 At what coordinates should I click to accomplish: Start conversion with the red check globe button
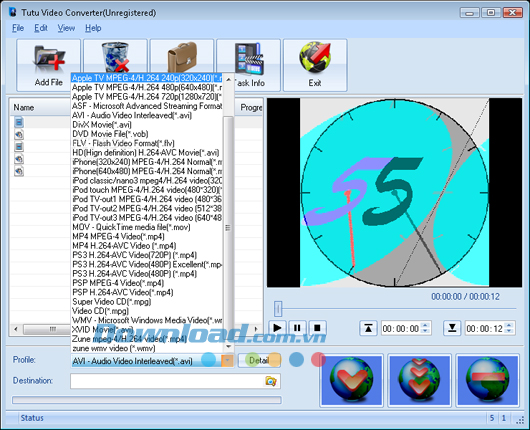pos(352,380)
